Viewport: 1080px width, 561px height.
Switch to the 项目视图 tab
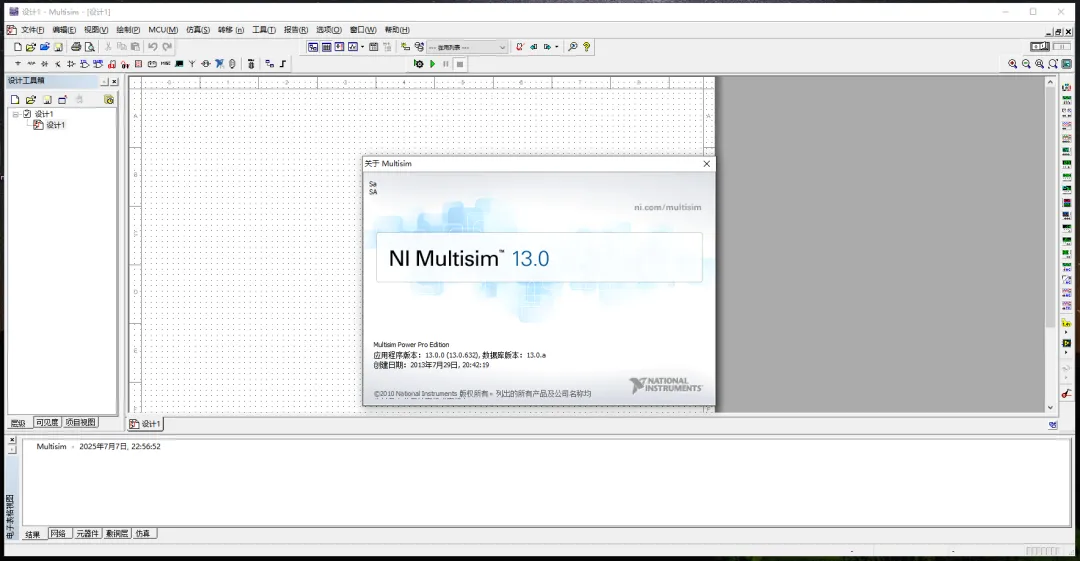click(x=81, y=422)
